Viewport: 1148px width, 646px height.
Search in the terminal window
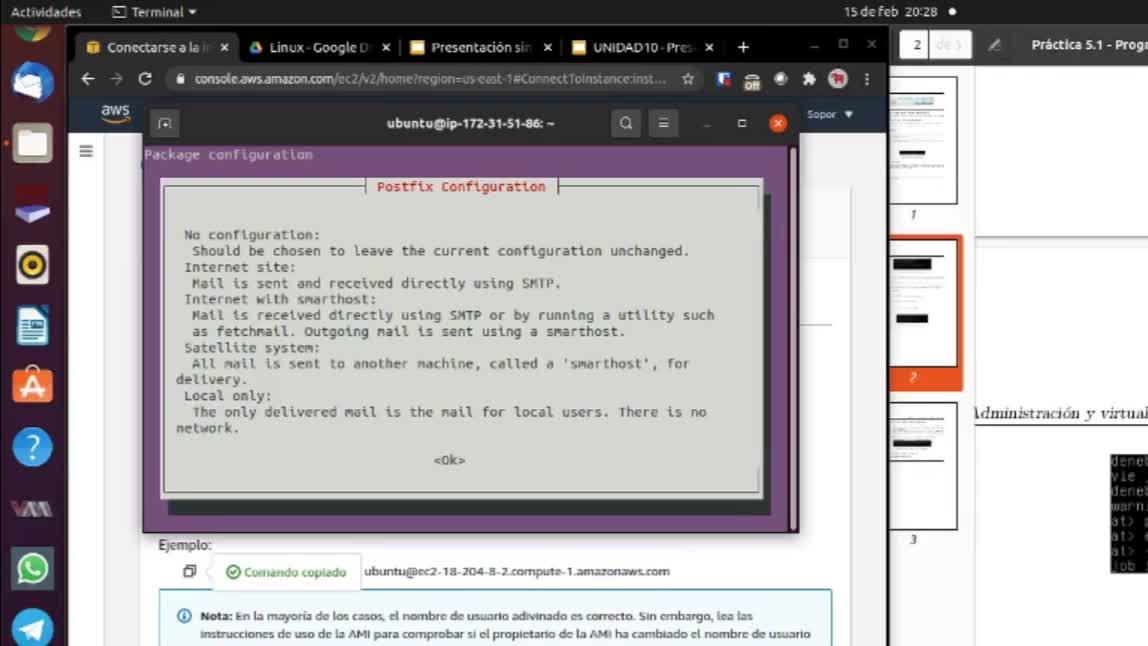click(626, 123)
